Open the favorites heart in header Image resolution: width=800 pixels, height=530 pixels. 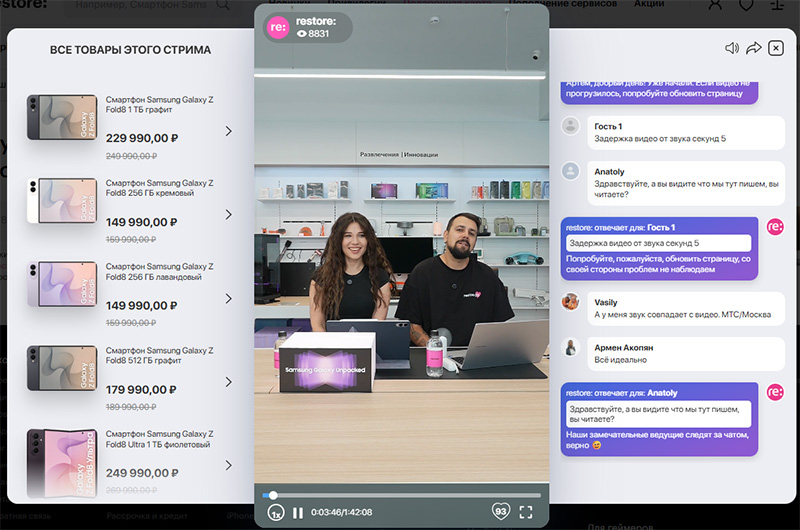pyautogui.click(x=746, y=5)
